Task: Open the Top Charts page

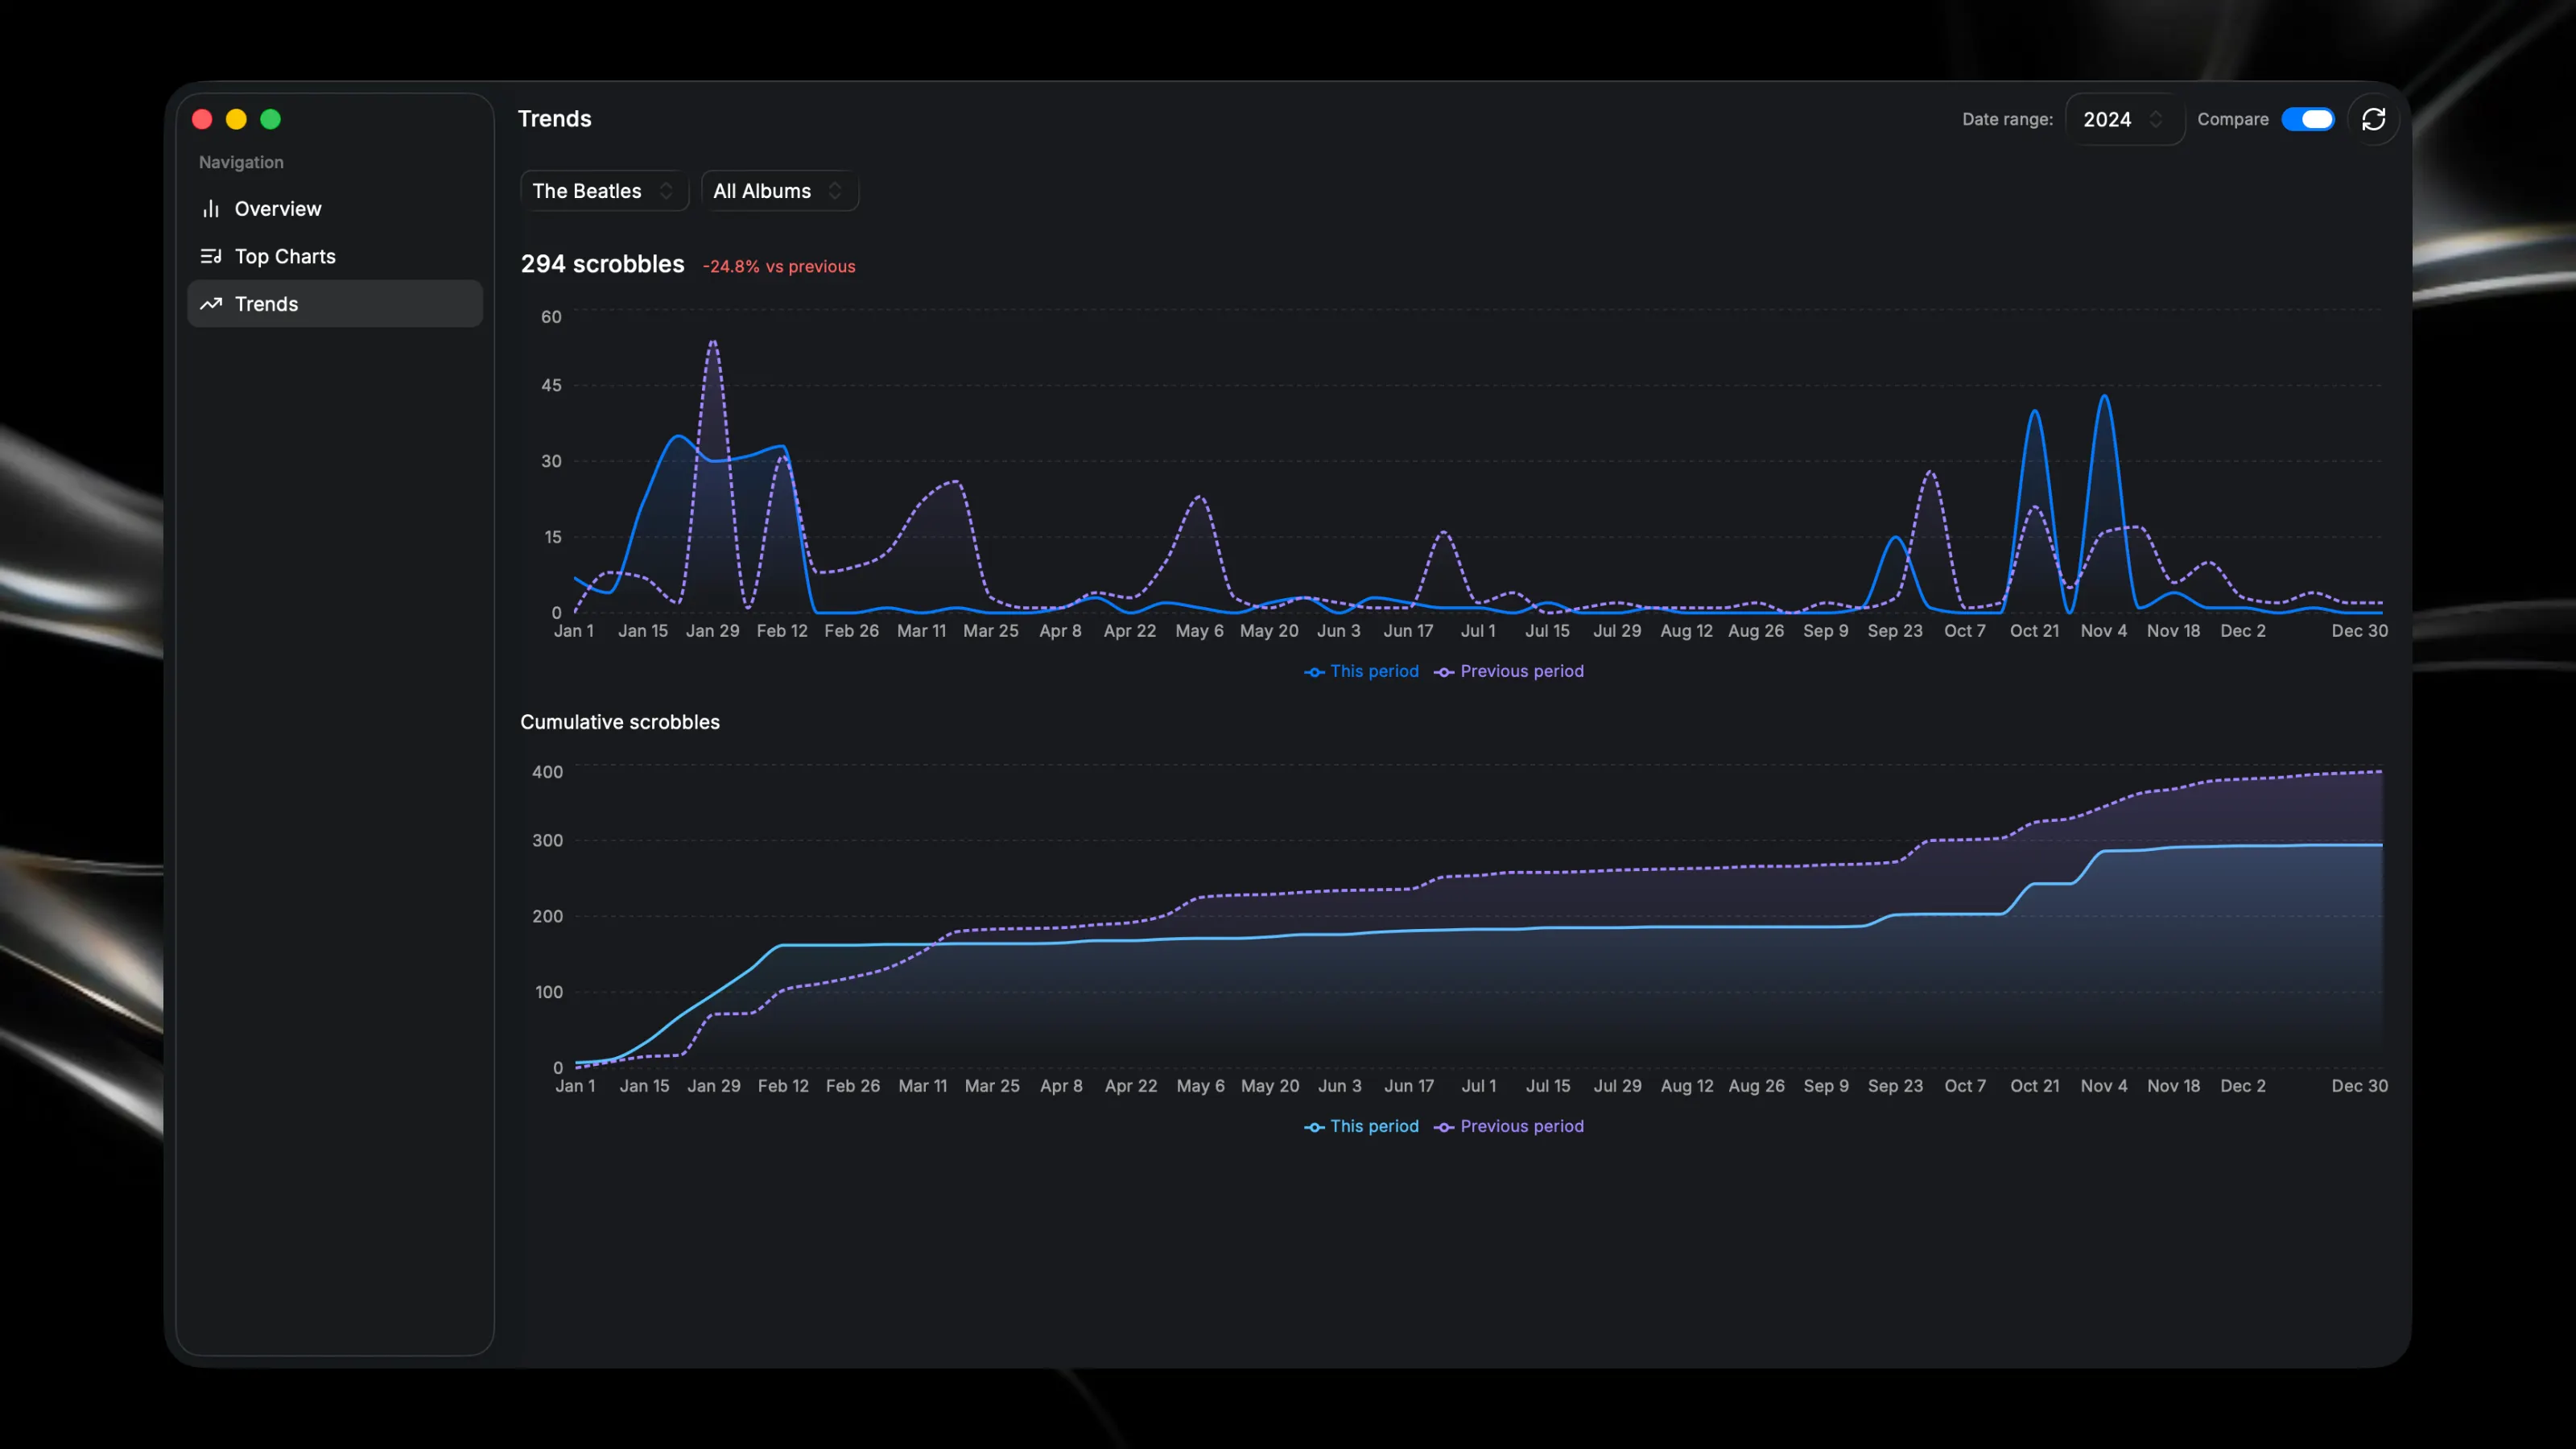Action: click(x=335, y=256)
